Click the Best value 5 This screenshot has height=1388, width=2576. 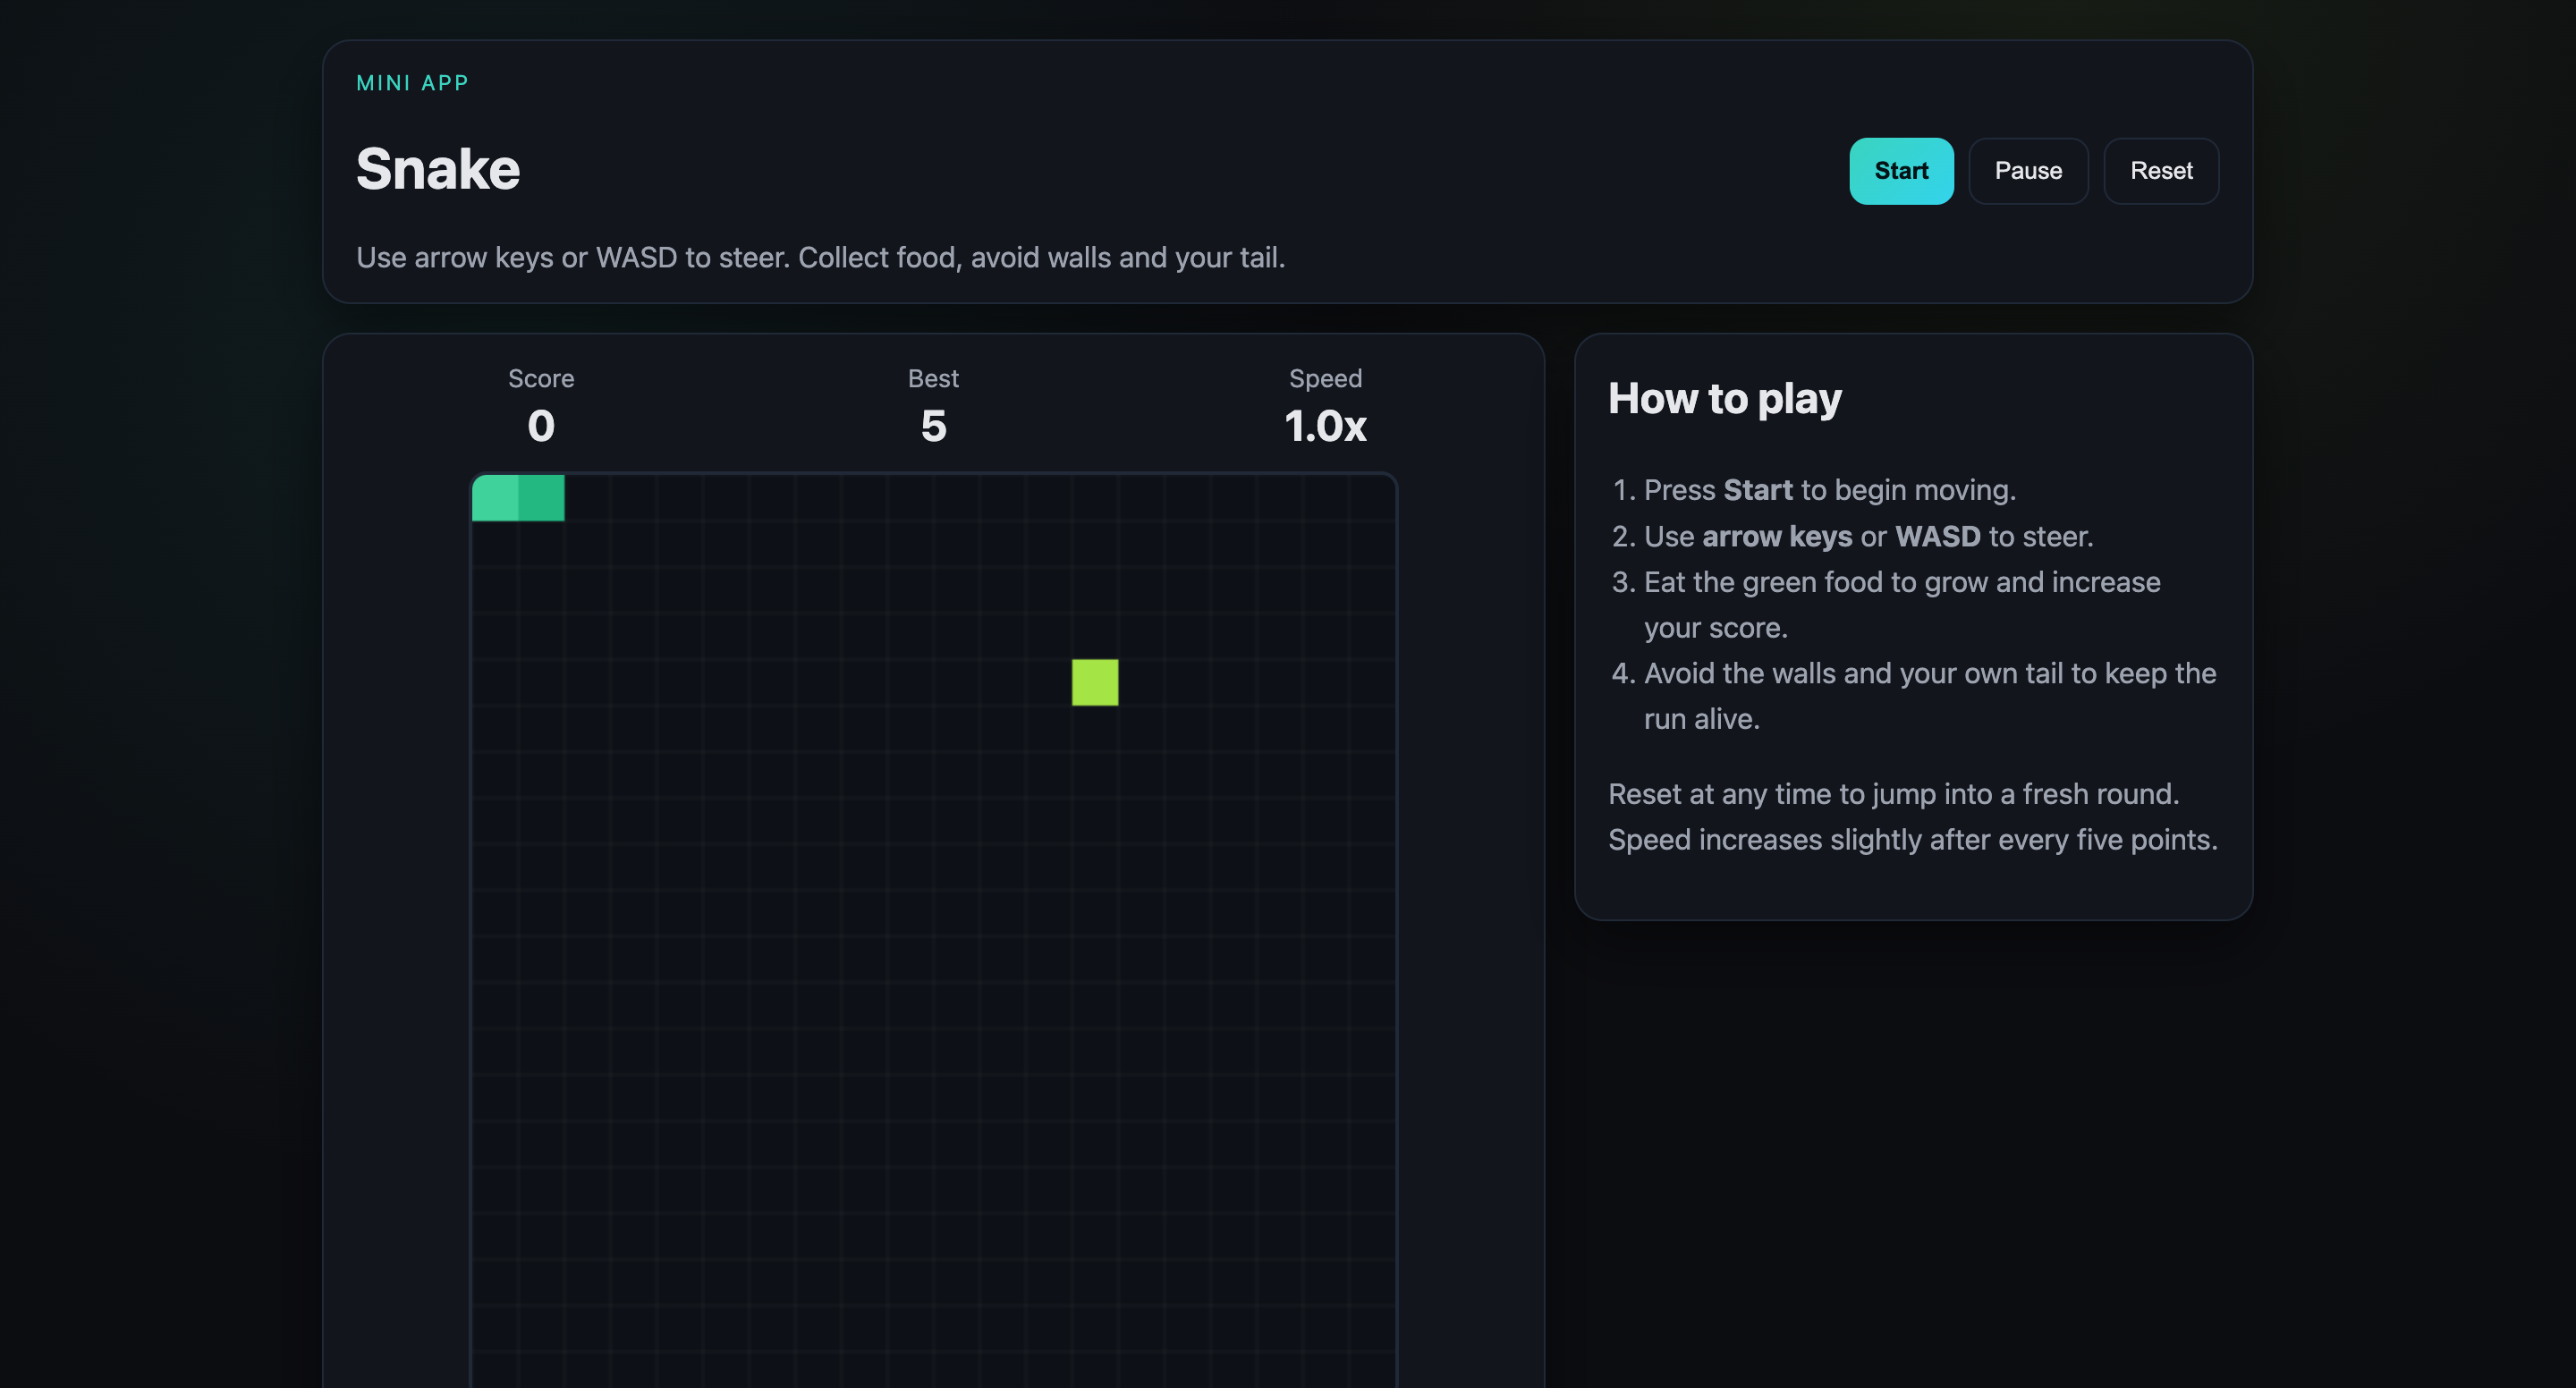(x=933, y=426)
